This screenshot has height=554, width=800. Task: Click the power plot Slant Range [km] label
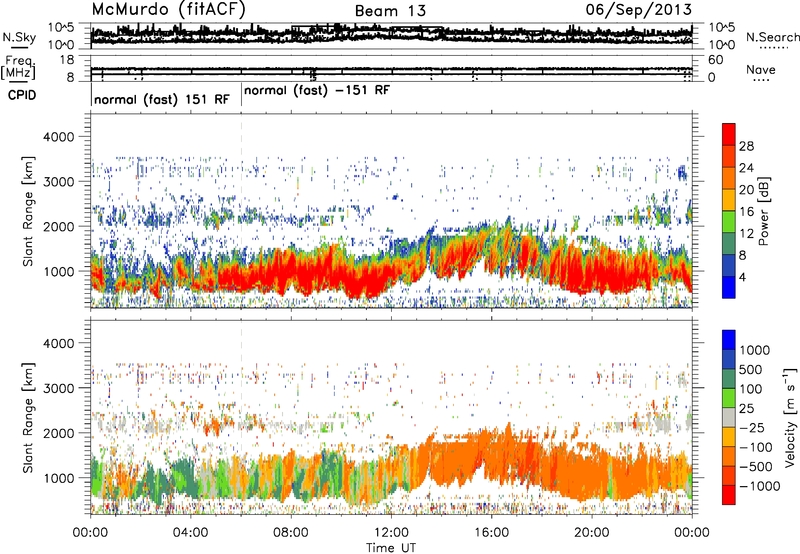coord(28,211)
